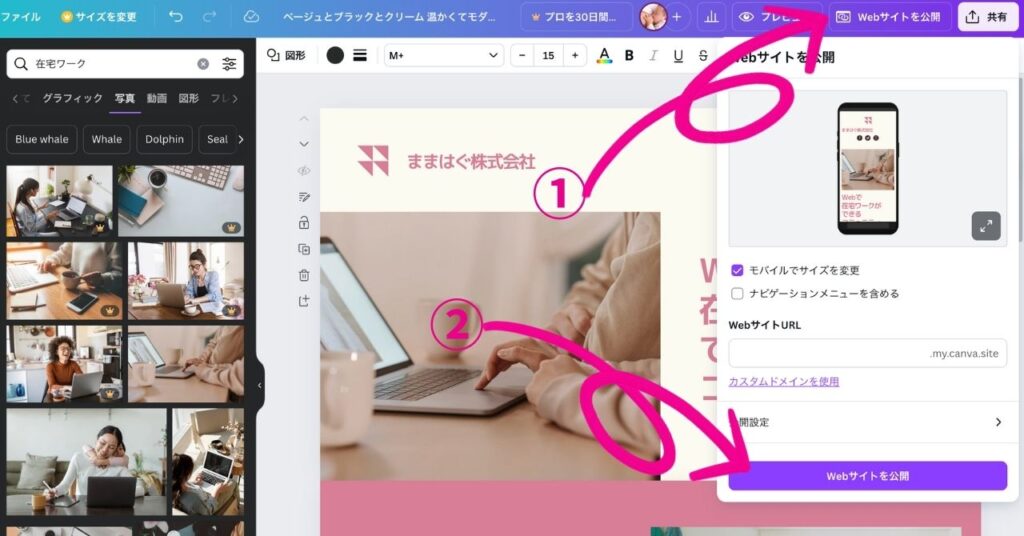Viewport: 1024px width, 536px height.
Task: Delete the page with trash icon
Action: (x=304, y=275)
